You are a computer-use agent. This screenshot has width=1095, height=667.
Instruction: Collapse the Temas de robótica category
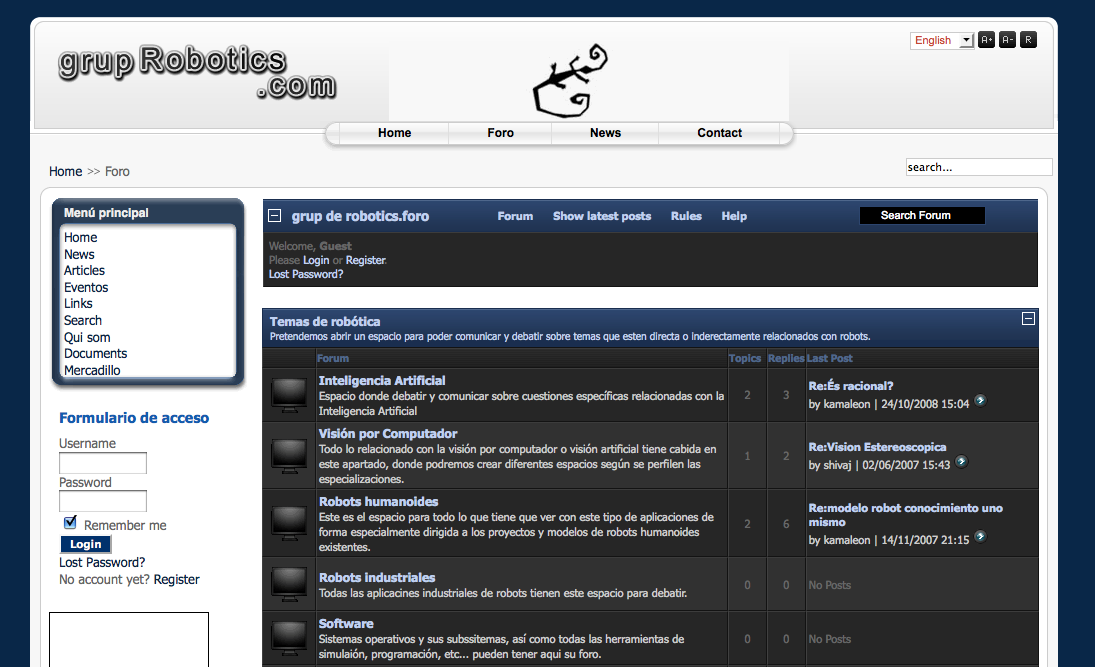1027,319
